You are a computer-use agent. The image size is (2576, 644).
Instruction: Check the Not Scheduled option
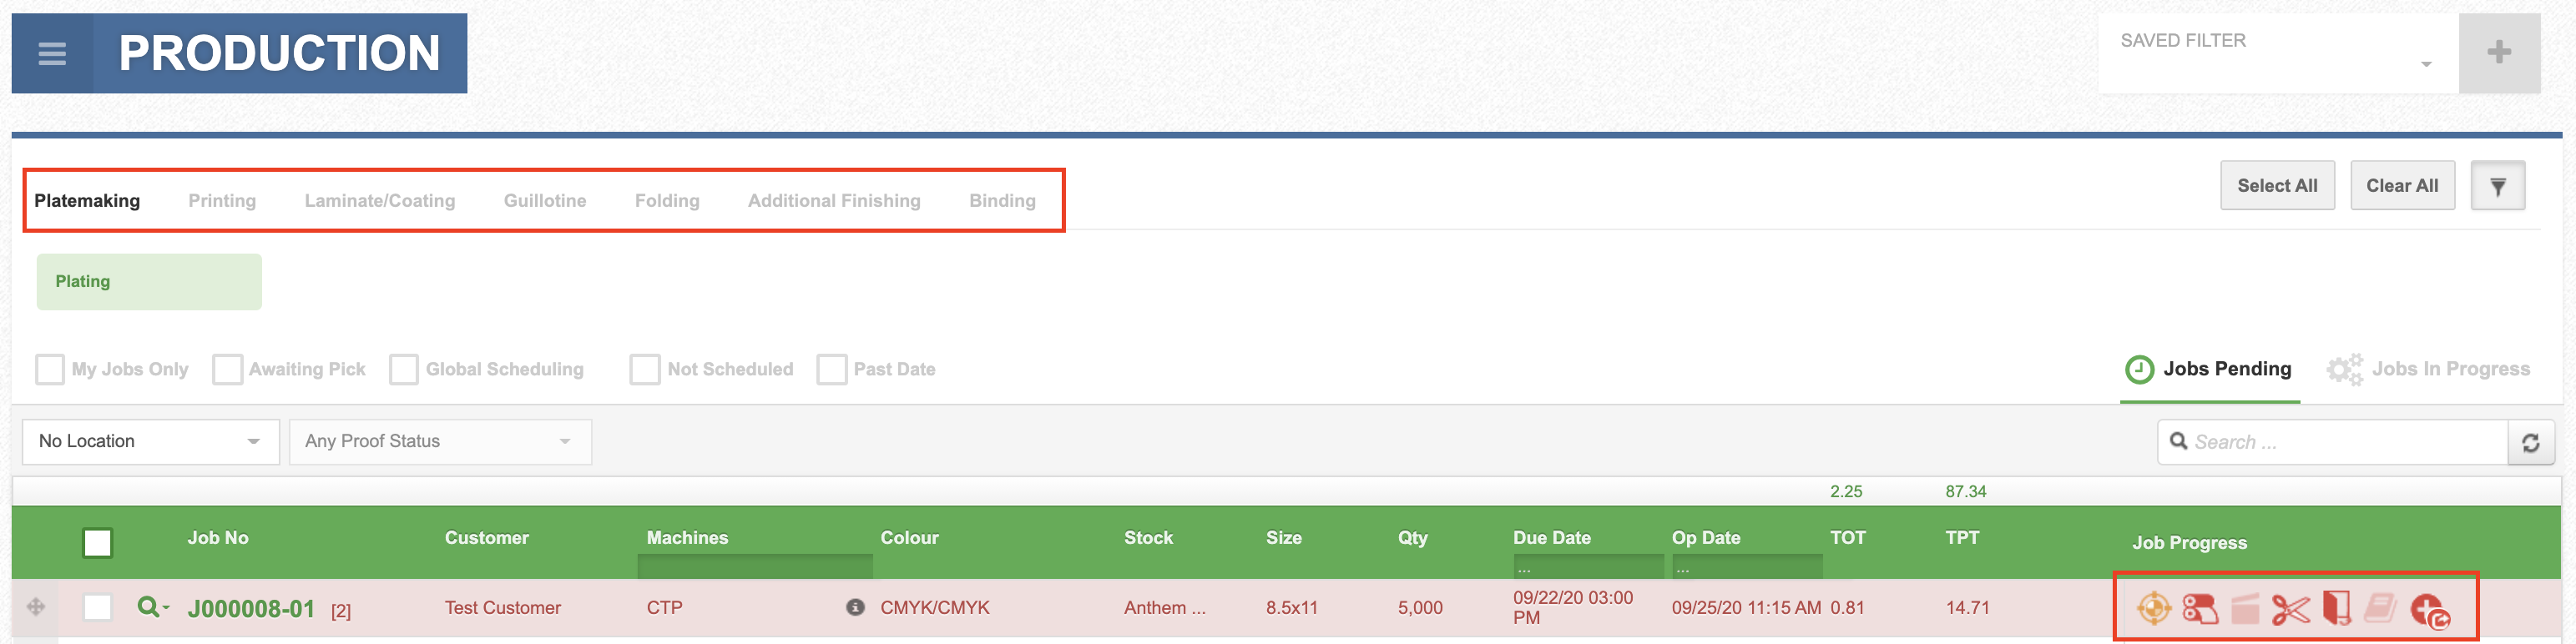click(x=645, y=369)
